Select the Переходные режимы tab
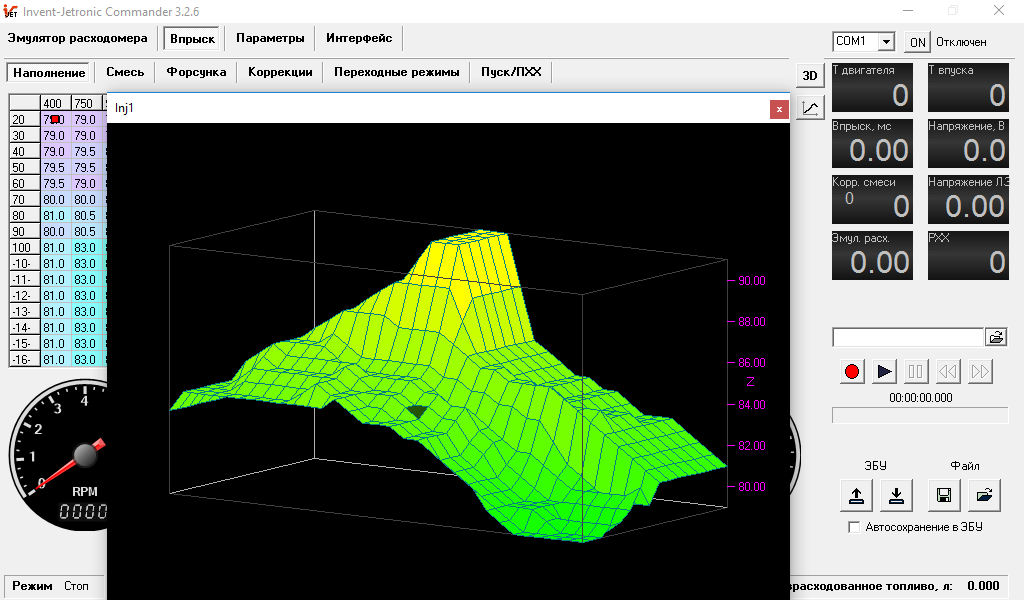1024x600 pixels. pos(396,72)
